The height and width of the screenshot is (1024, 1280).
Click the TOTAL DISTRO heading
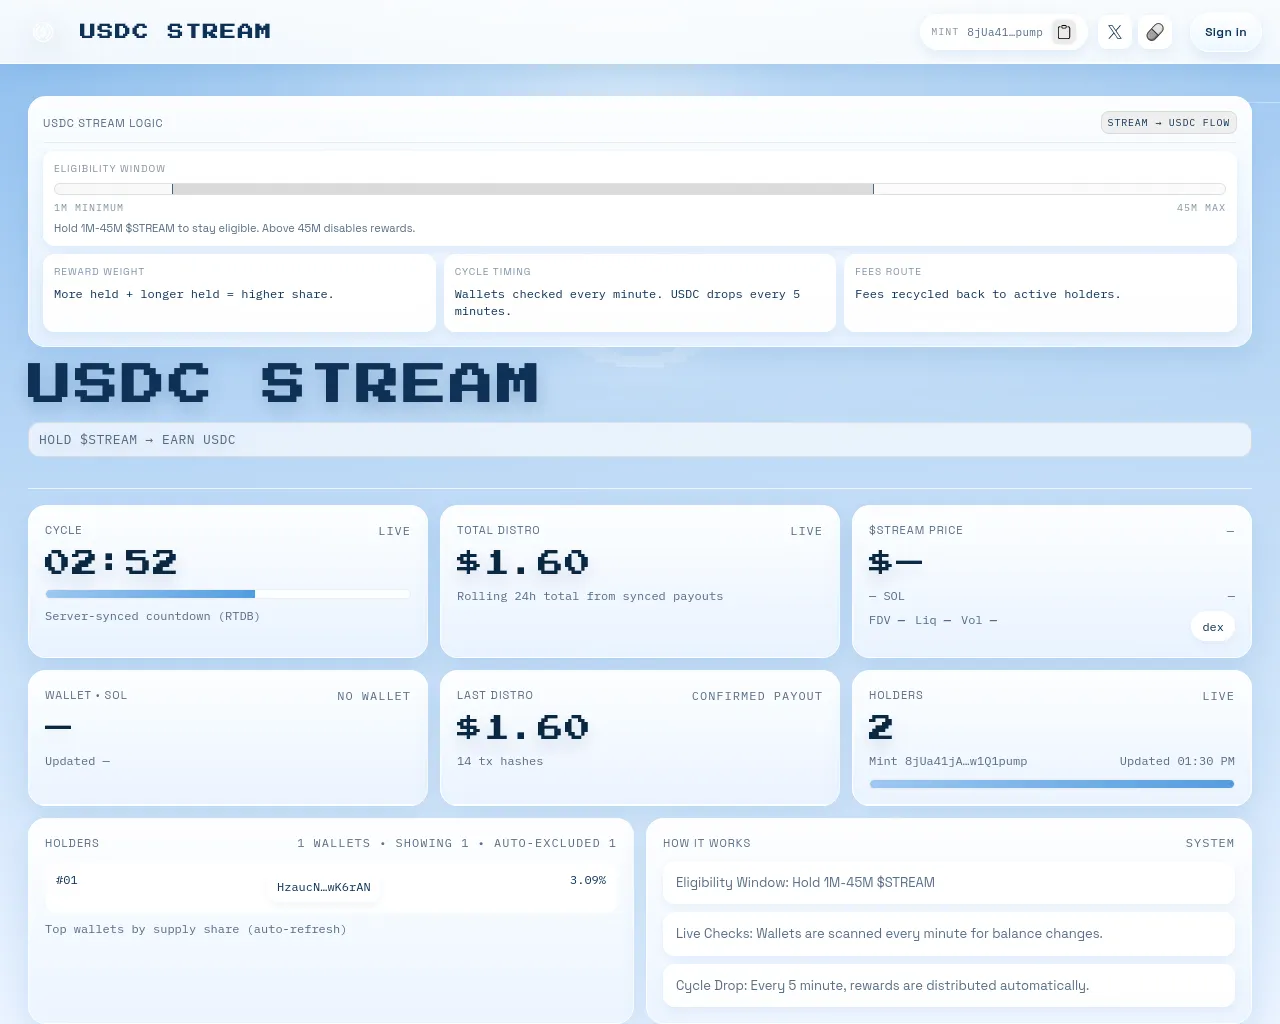(x=498, y=531)
